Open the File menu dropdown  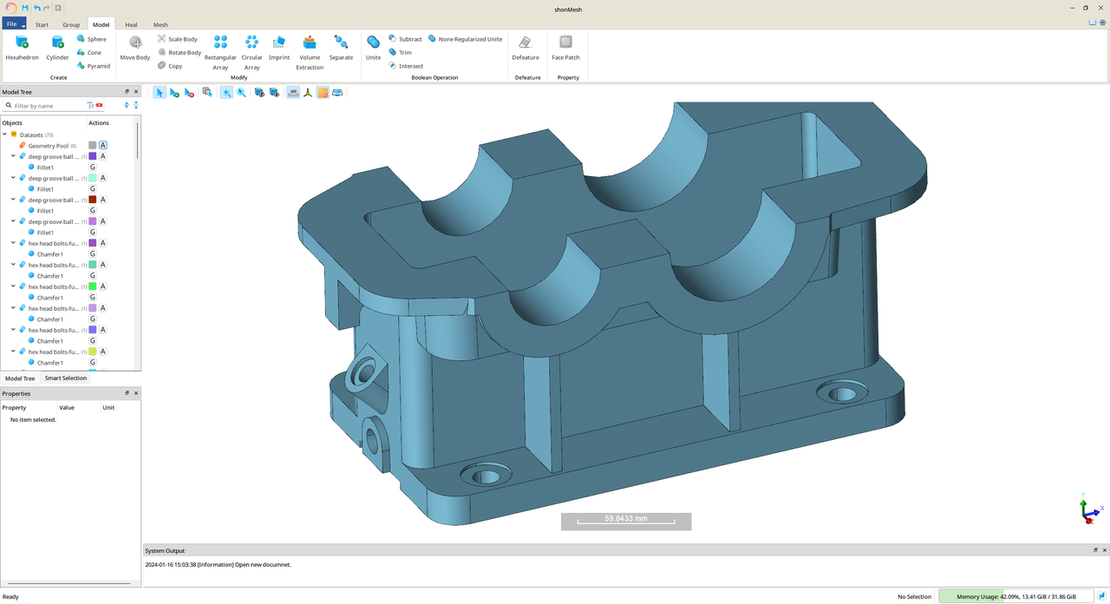coord(14,24)
